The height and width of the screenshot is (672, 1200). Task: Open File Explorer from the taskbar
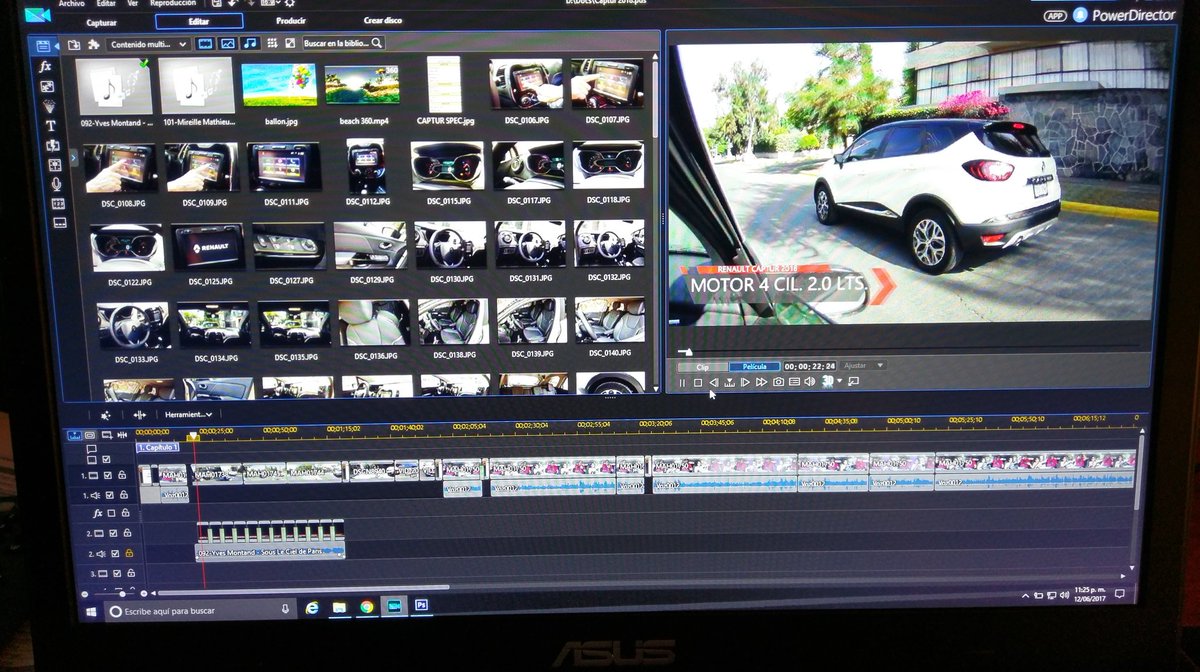tap(339, 608)
